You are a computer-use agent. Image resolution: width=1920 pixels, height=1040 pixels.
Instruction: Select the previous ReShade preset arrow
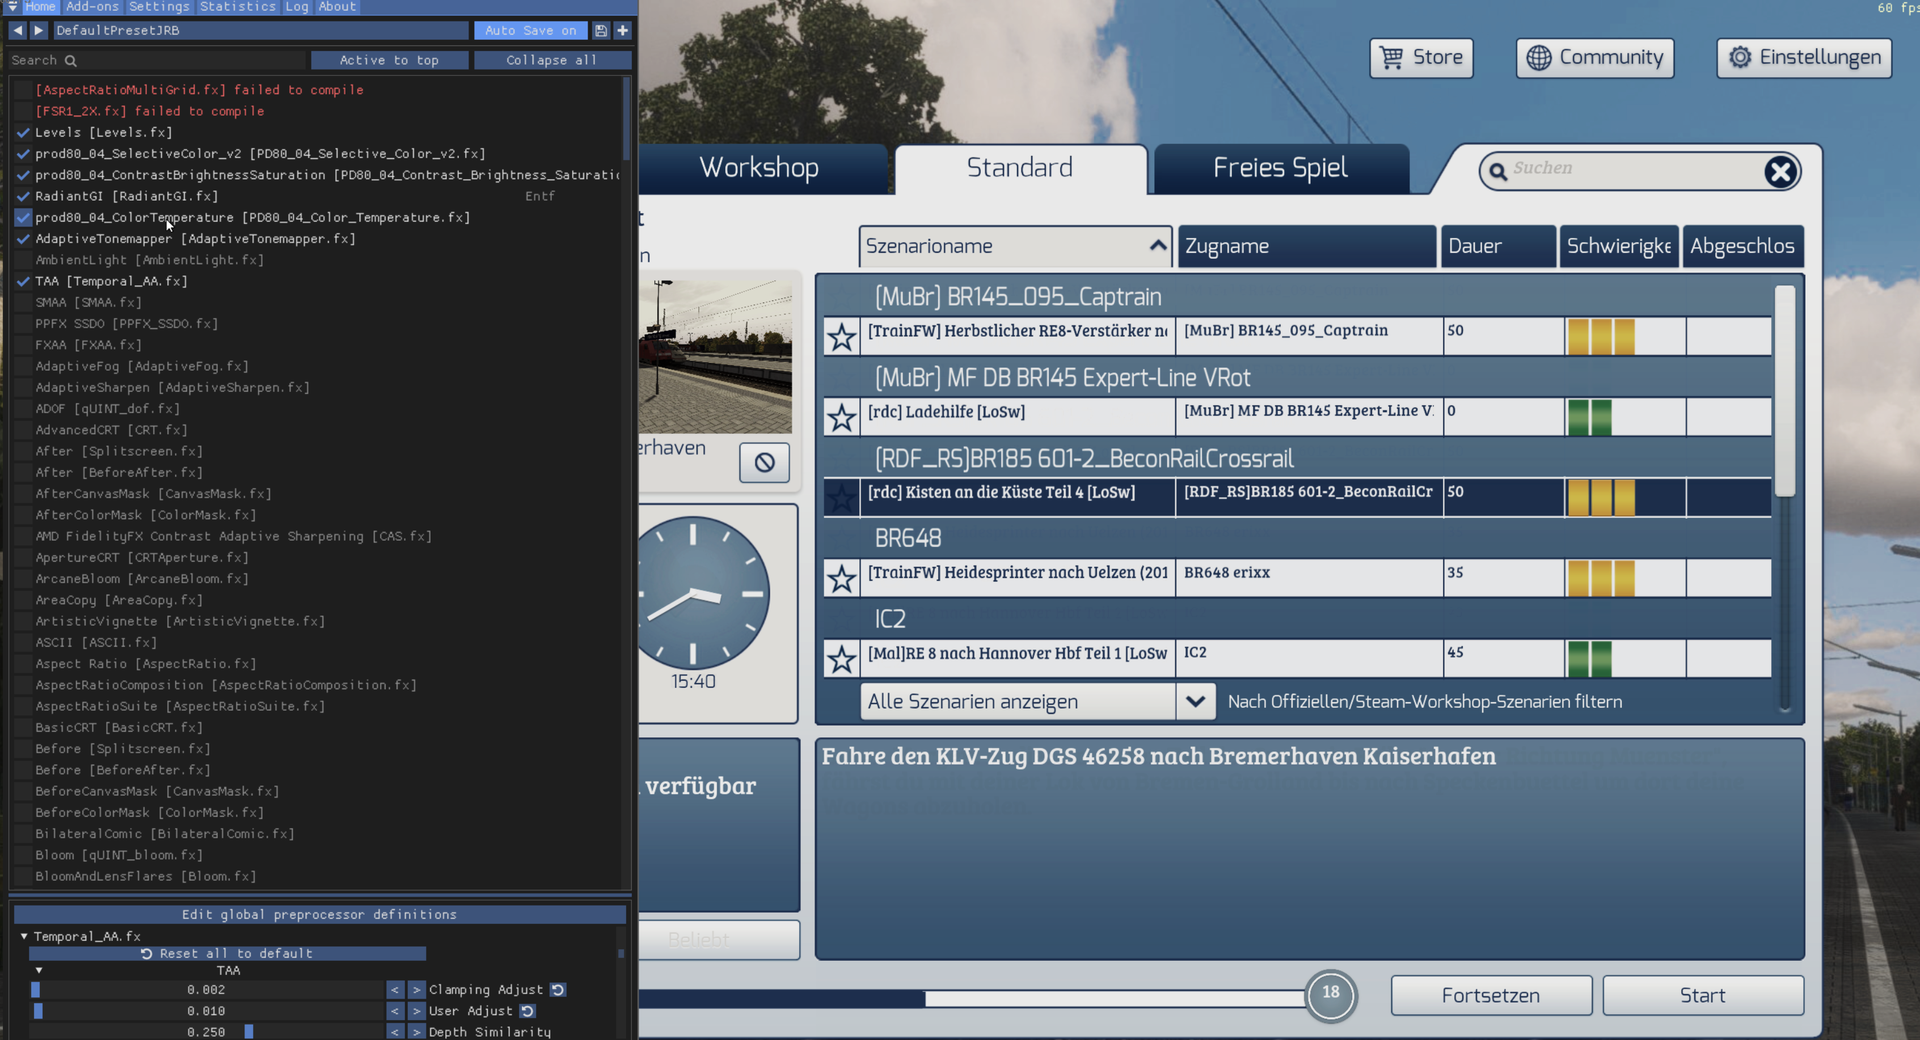point(17,31)
